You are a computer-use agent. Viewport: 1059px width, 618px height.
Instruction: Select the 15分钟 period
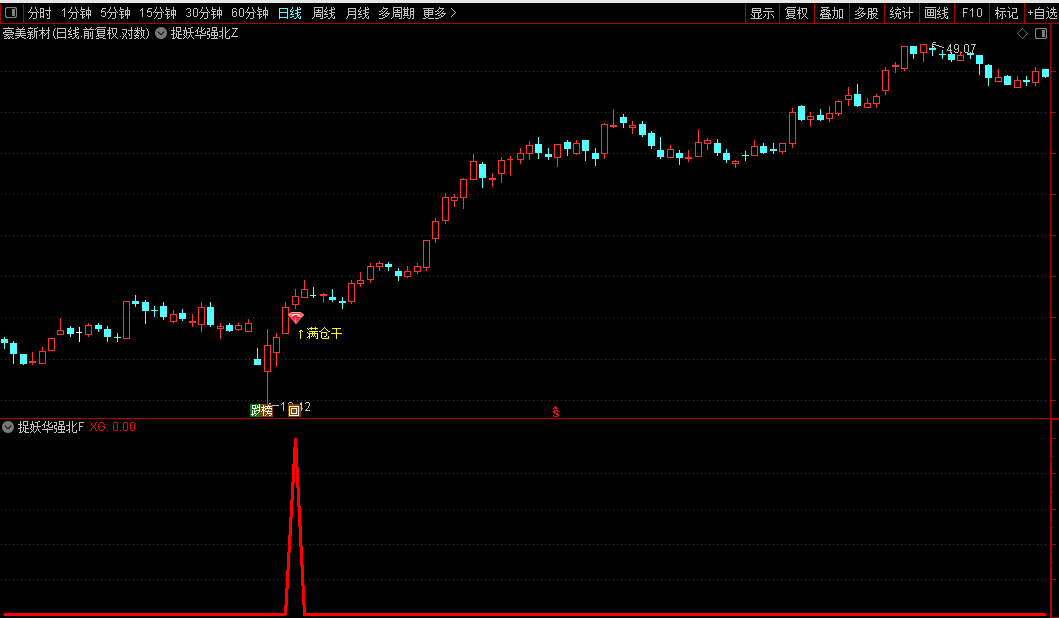click(157, 13)
